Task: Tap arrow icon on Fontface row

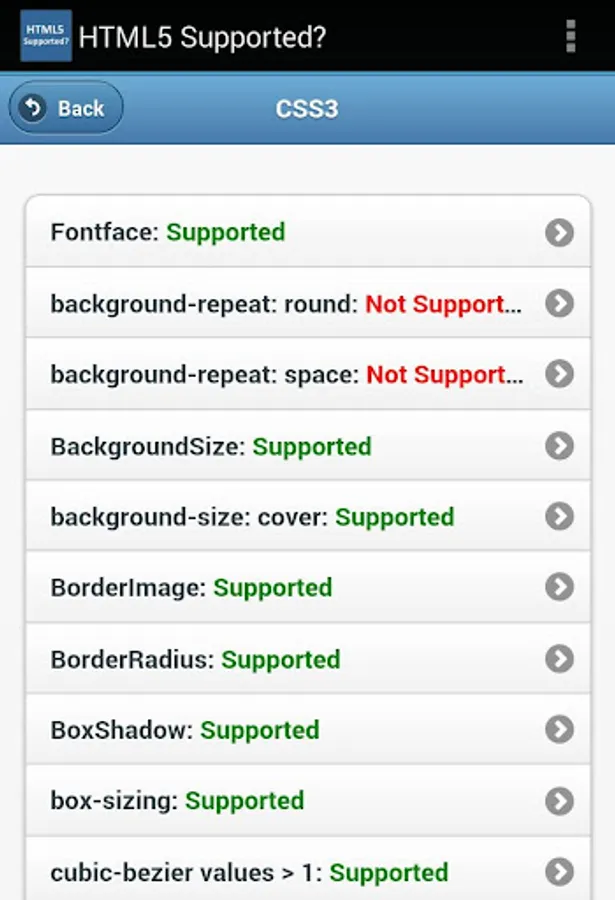Action: (x=559, y=232)
